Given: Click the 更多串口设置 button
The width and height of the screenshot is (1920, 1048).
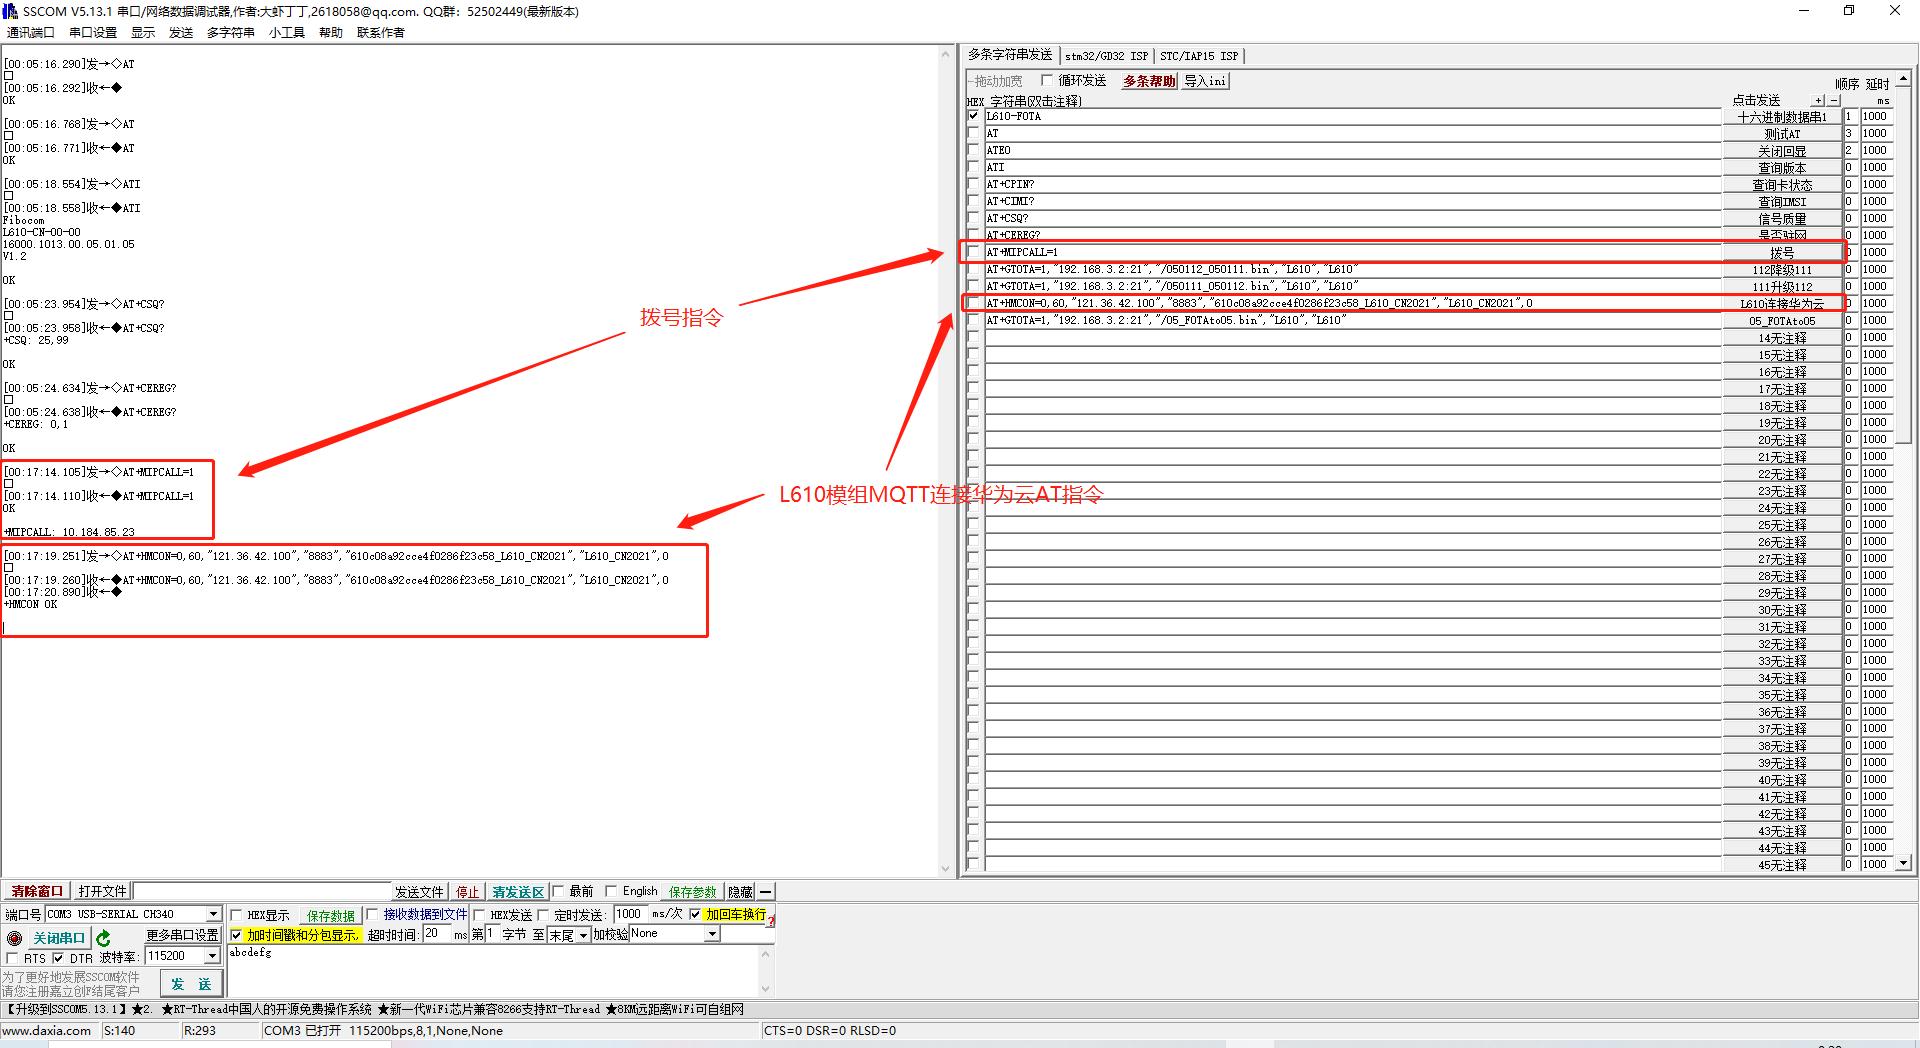Looking at the screenshot, I should tap(182, 935).
